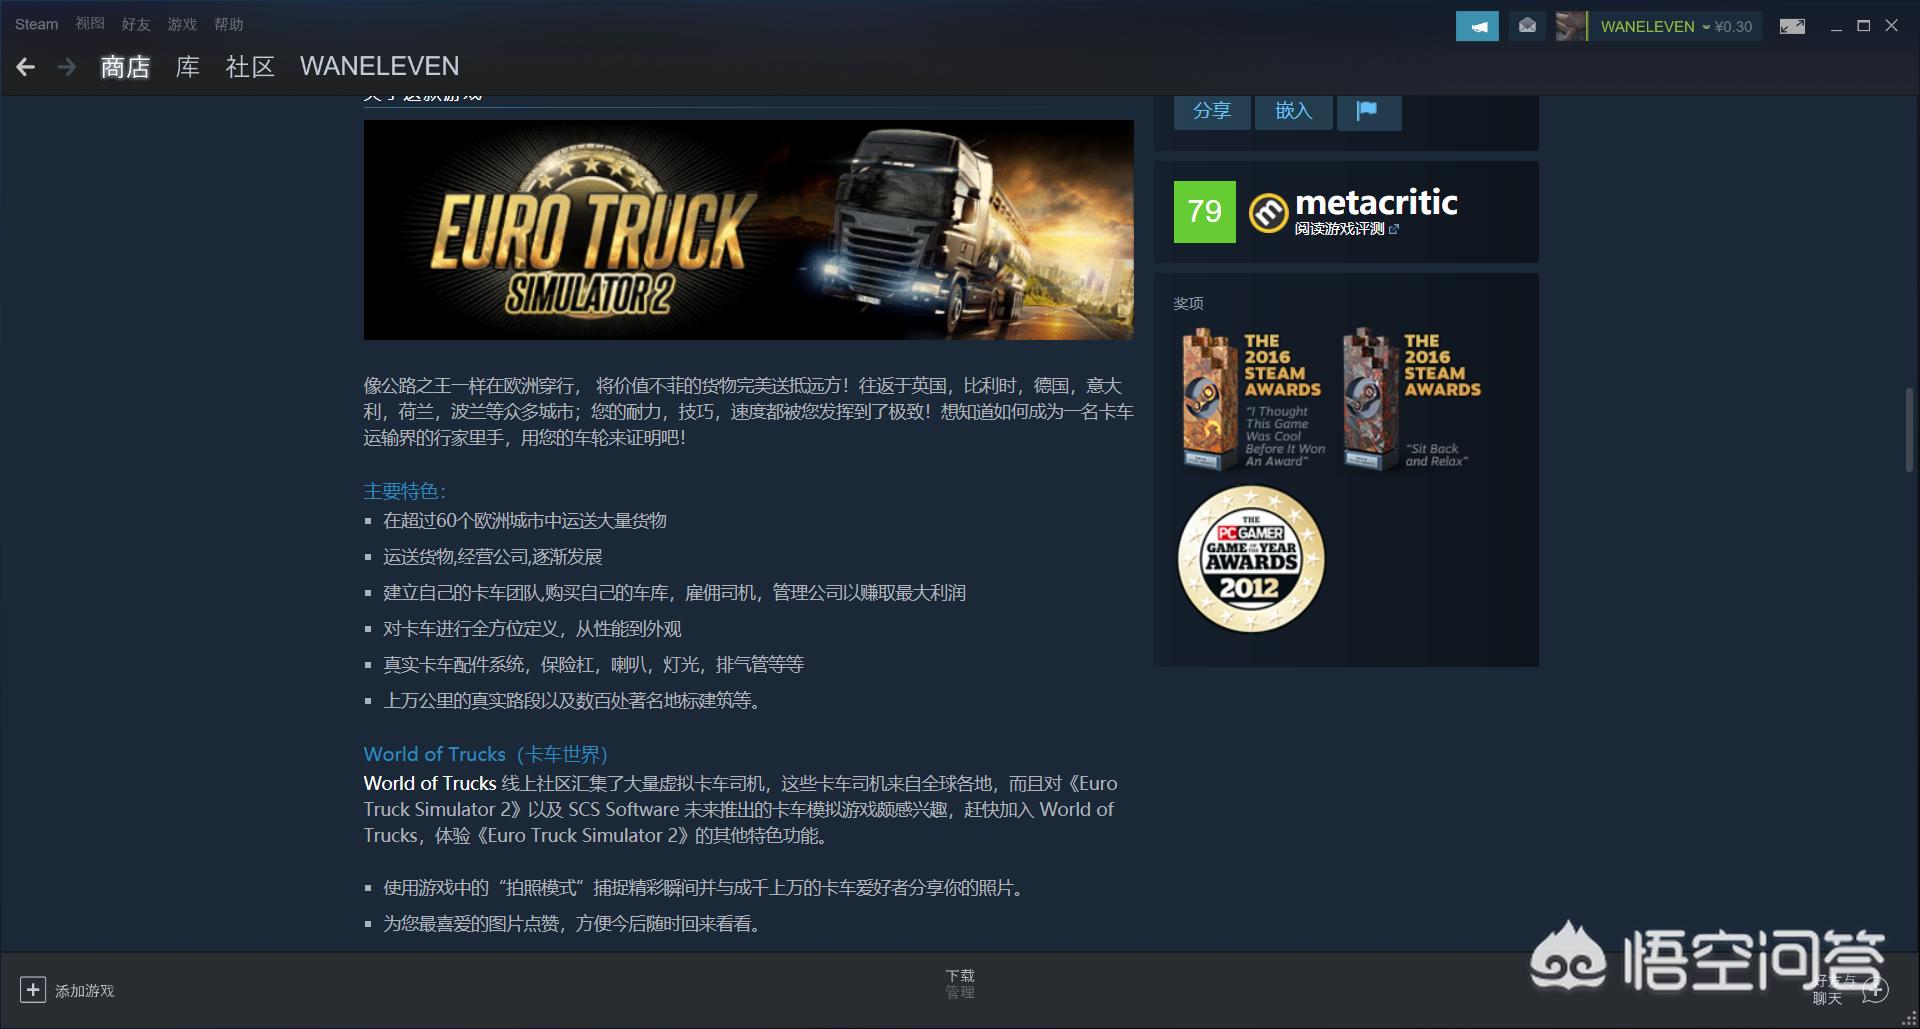Click the World of Trucks (卡车世界) heading
Image resolution: width=1920 pixels, height=1029 pixels.
486,754
